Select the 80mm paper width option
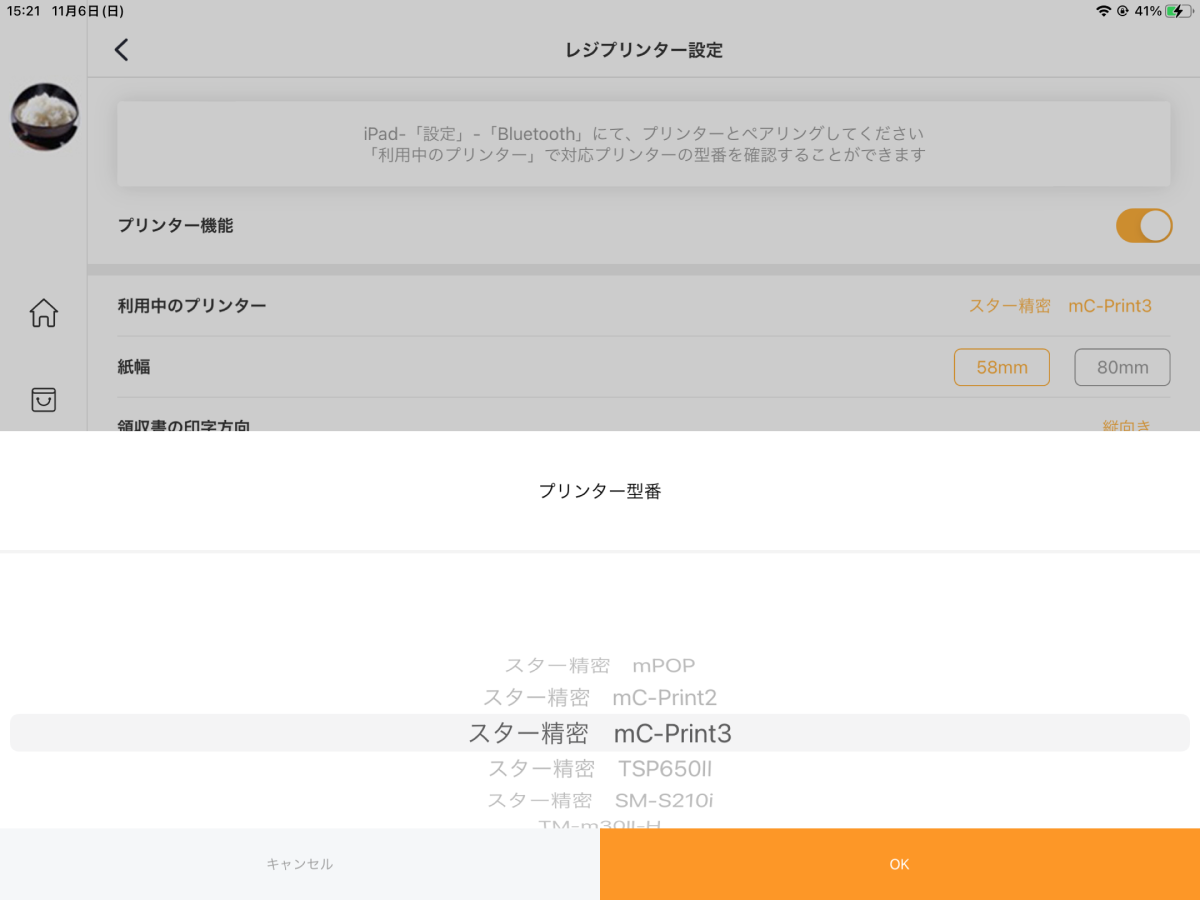Image resolution: width=1200 pixels, height=900 pixels. click(1122, 367)
